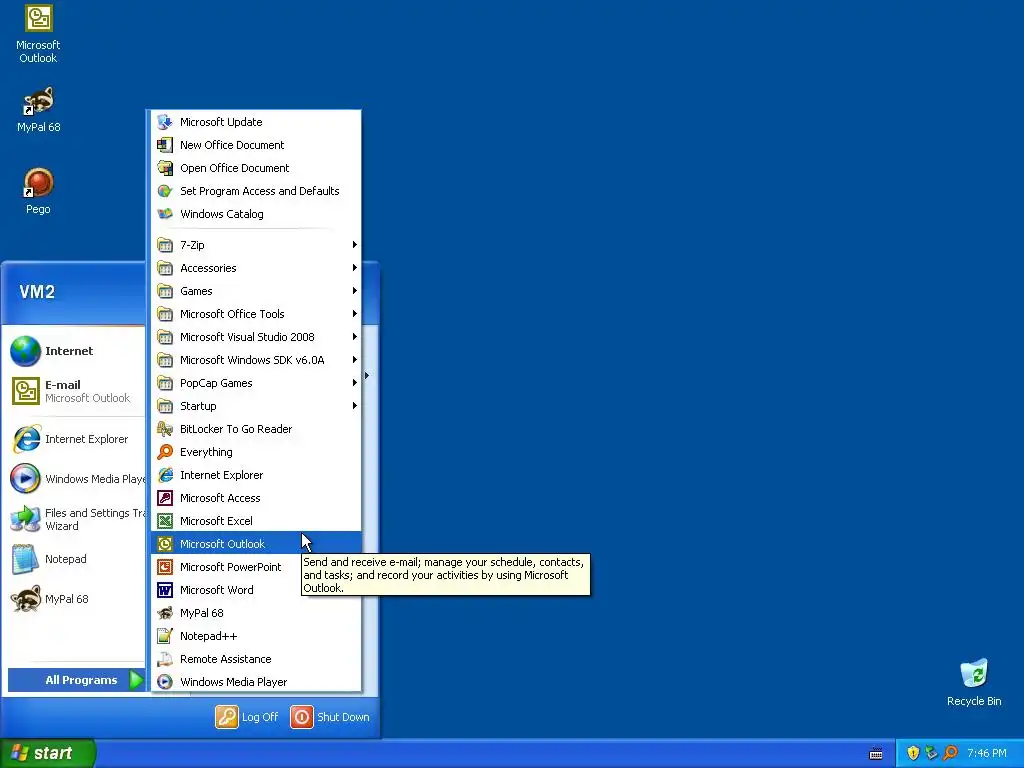
Task: Click the Microsoft Windows SDK v6.0A folder icon
Action: point(165,360)
